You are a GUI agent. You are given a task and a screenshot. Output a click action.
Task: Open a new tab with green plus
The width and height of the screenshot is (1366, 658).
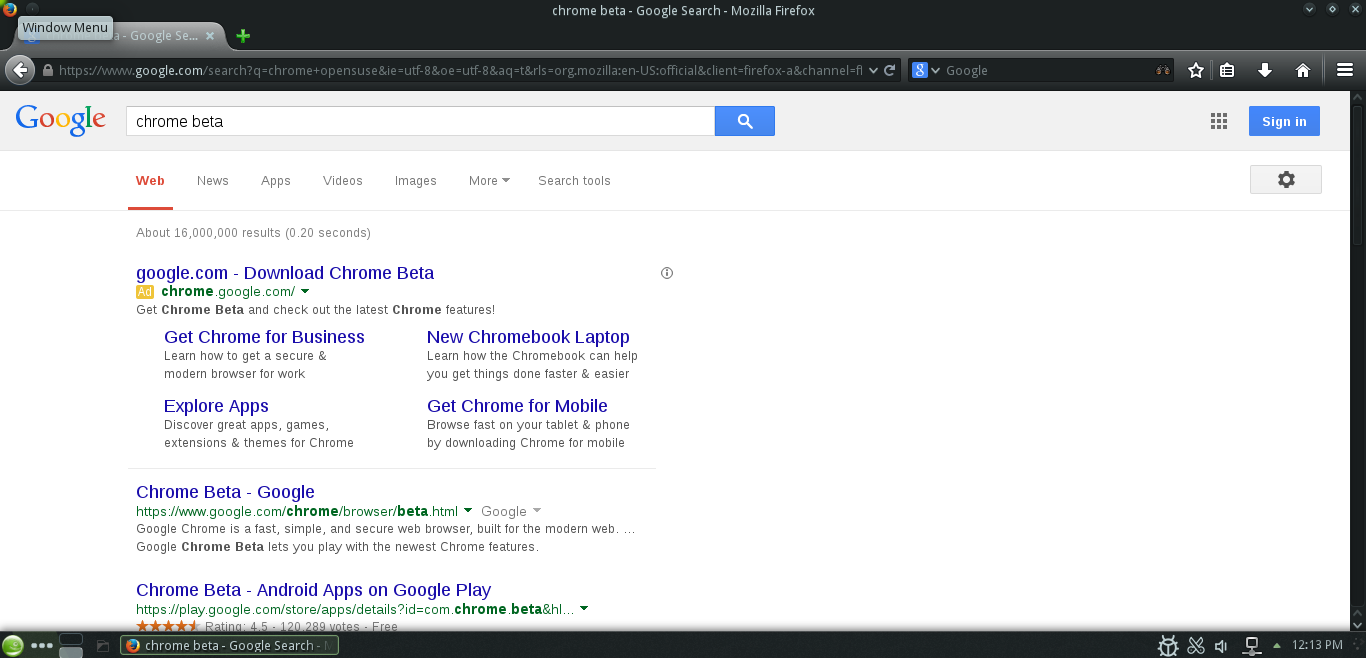[243, 36]
